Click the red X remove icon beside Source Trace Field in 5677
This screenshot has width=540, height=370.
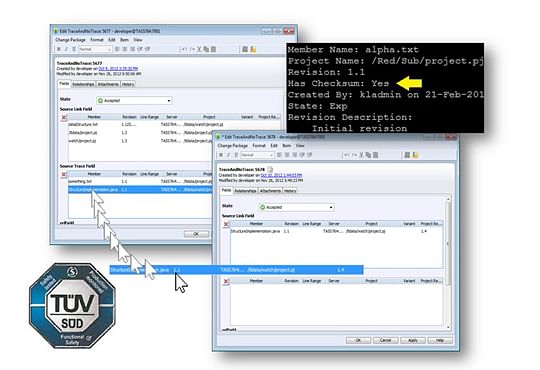[64, 174]
